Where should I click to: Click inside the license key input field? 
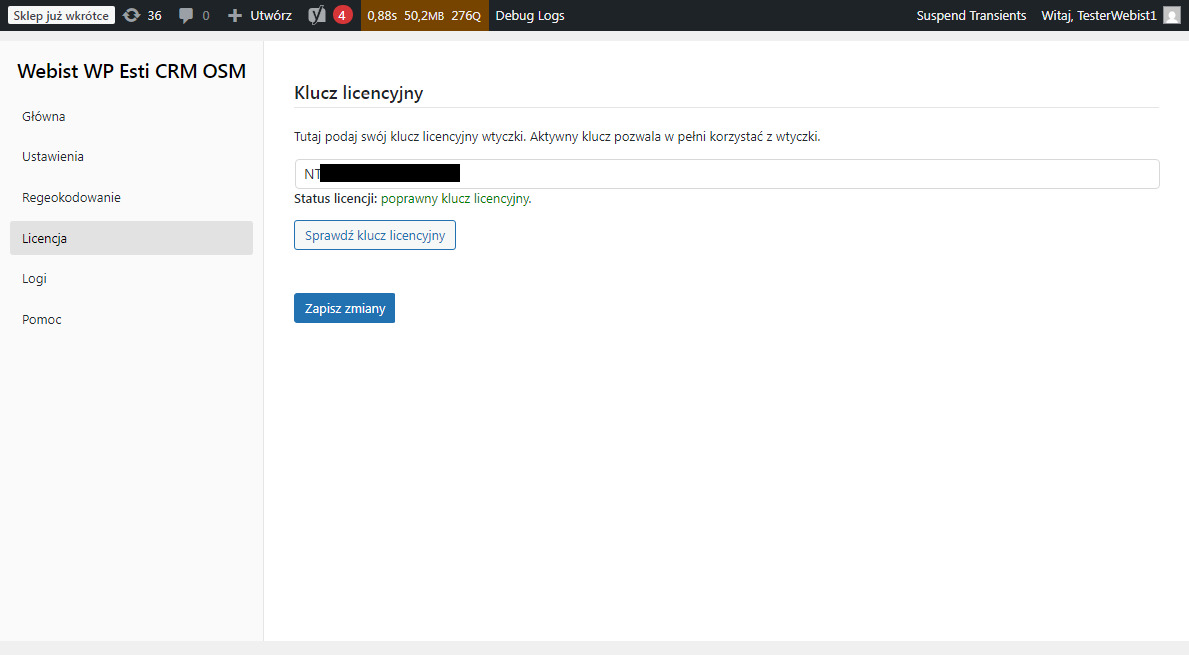coord(800,174)
